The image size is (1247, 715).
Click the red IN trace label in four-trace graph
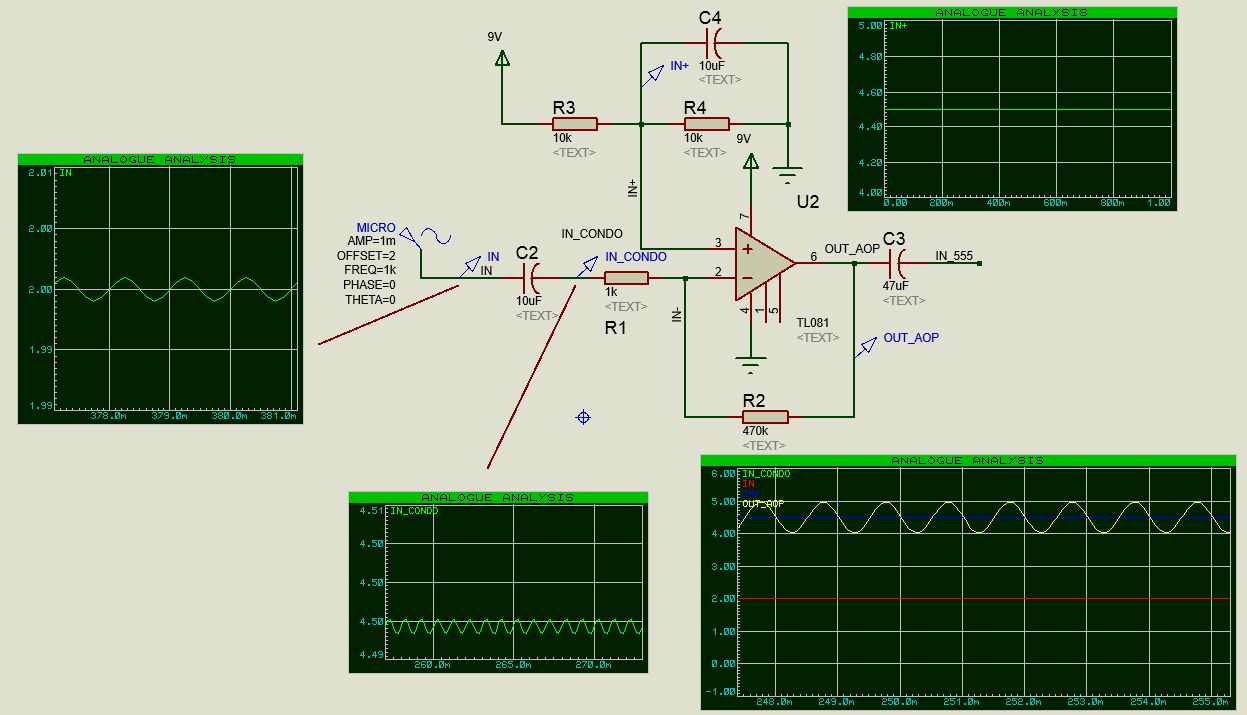click(747, 484)
